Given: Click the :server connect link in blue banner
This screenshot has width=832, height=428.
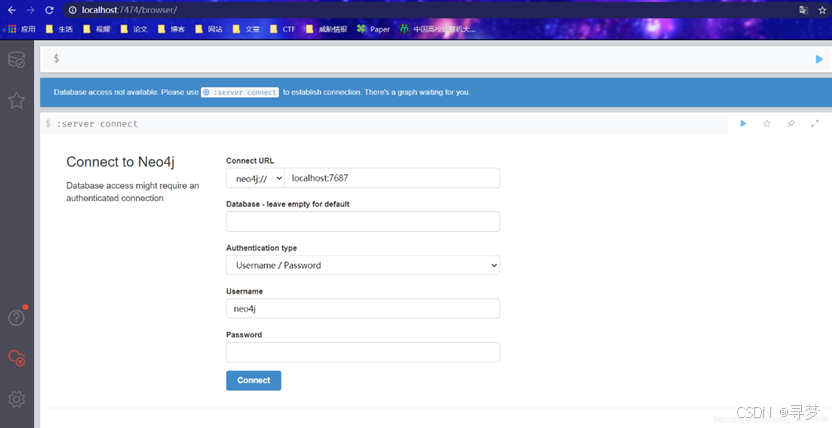Looking at the screenshot, I should (x=240, y=92).
